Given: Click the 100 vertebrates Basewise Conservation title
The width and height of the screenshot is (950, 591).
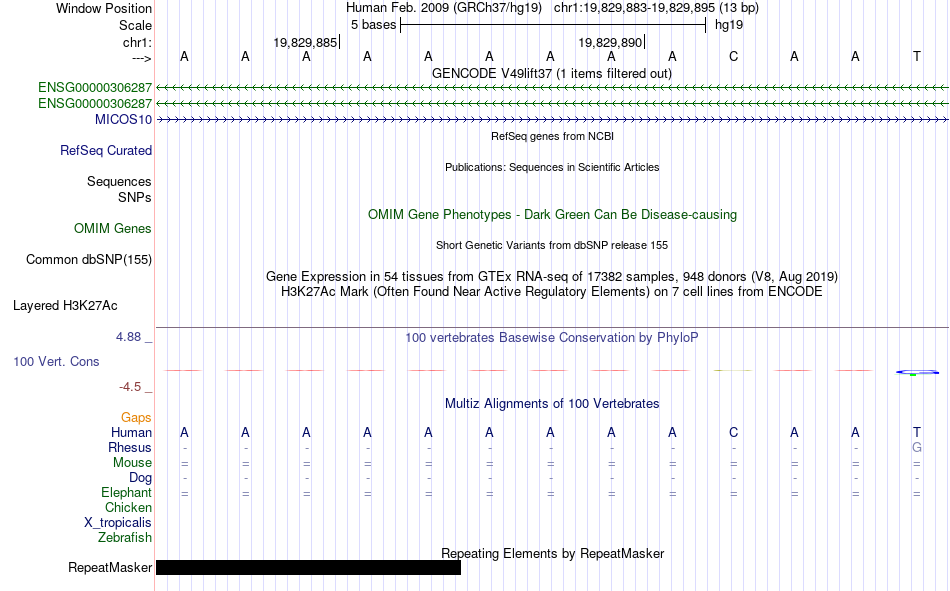Looking at the screenshot, I should pos(551,338).
